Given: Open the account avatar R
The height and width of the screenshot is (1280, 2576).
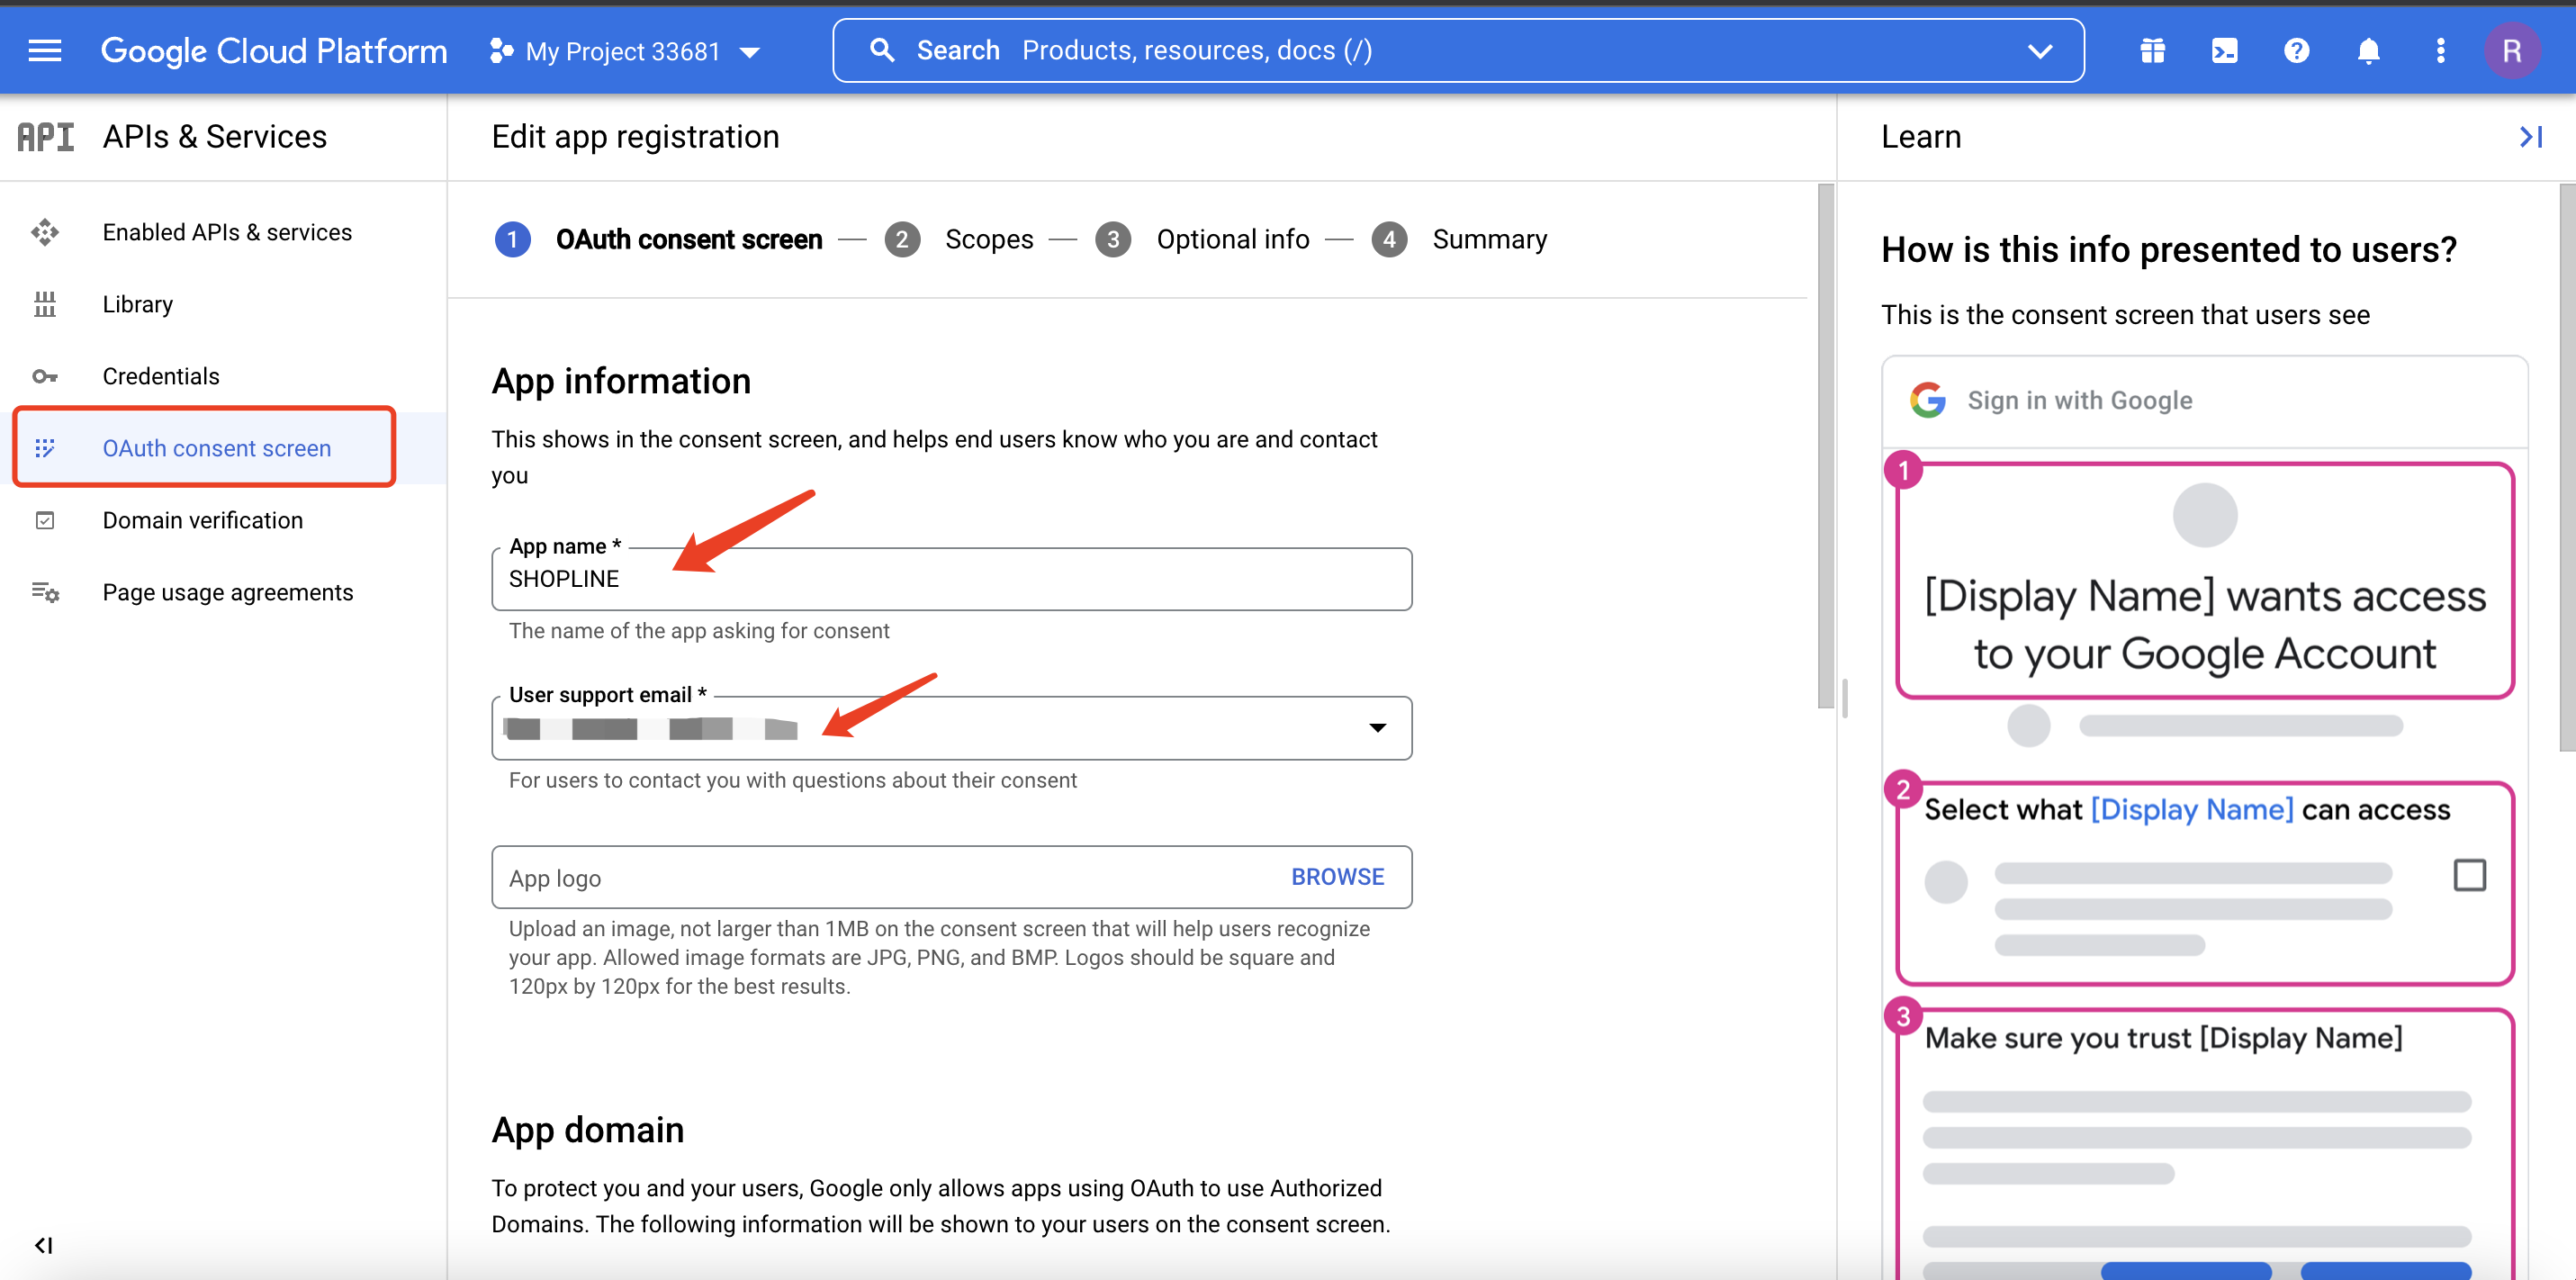Looking at the screenshot, I should pos(2511,50).
